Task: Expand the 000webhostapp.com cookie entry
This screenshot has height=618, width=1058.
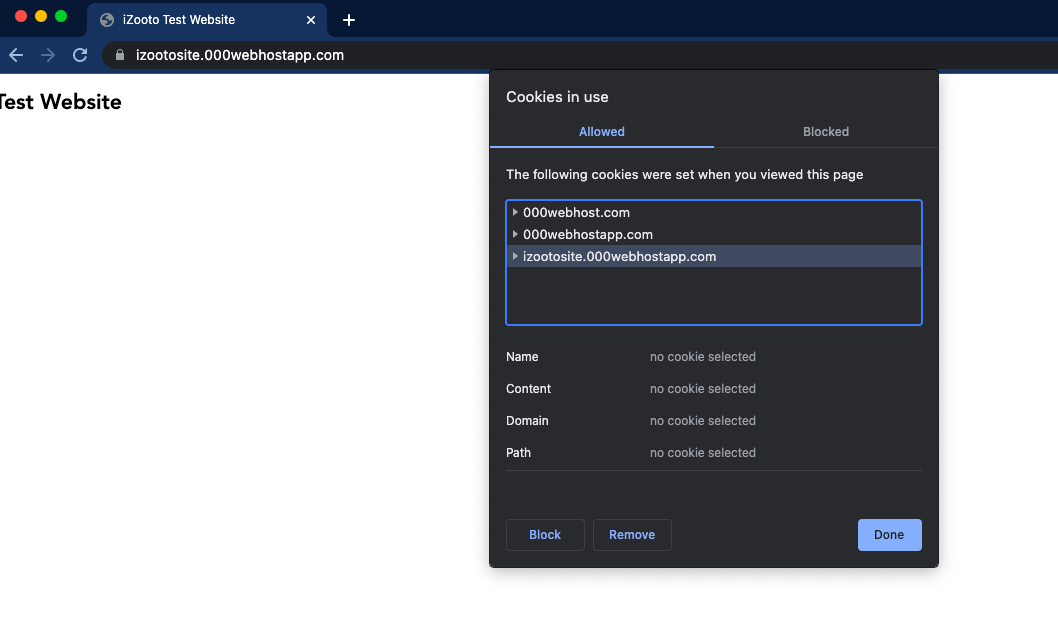Action: click(x=515, y=235)
